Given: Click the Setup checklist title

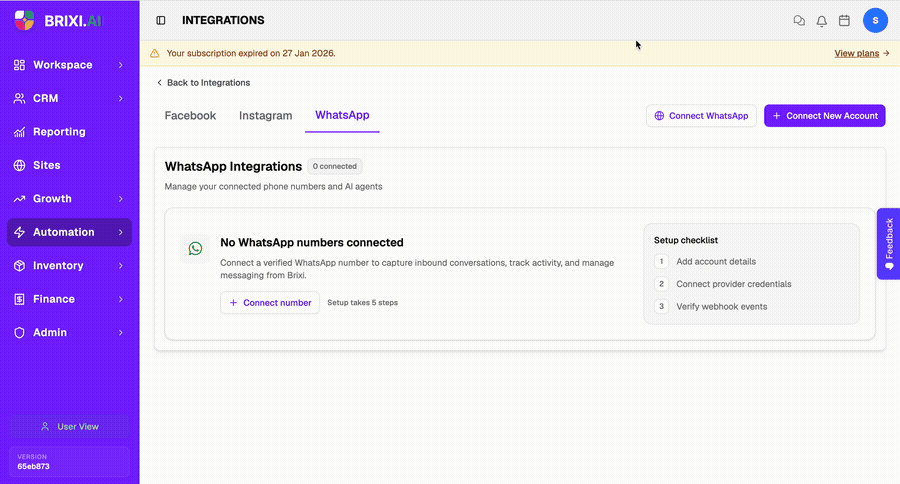Looking at the screenshot, I should pyautogui.click(x=686, y=241).
